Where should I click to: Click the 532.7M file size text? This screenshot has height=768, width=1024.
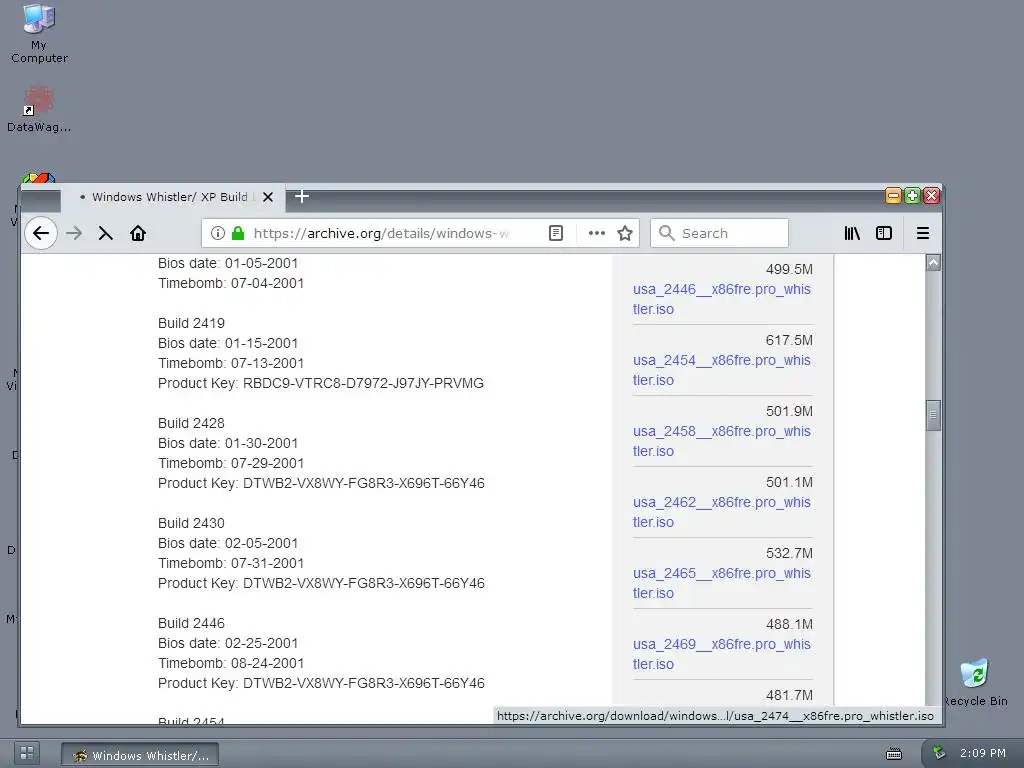tap(789, 553)
